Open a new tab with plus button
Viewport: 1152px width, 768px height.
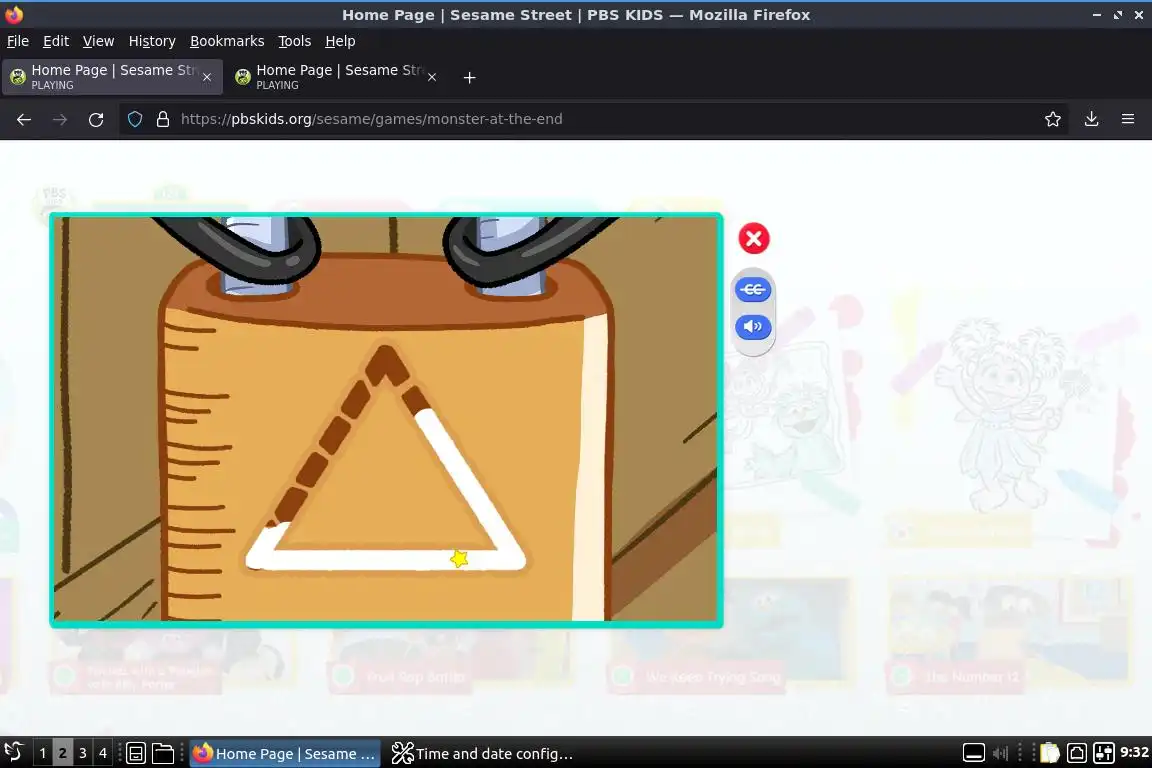pos(469,77)
